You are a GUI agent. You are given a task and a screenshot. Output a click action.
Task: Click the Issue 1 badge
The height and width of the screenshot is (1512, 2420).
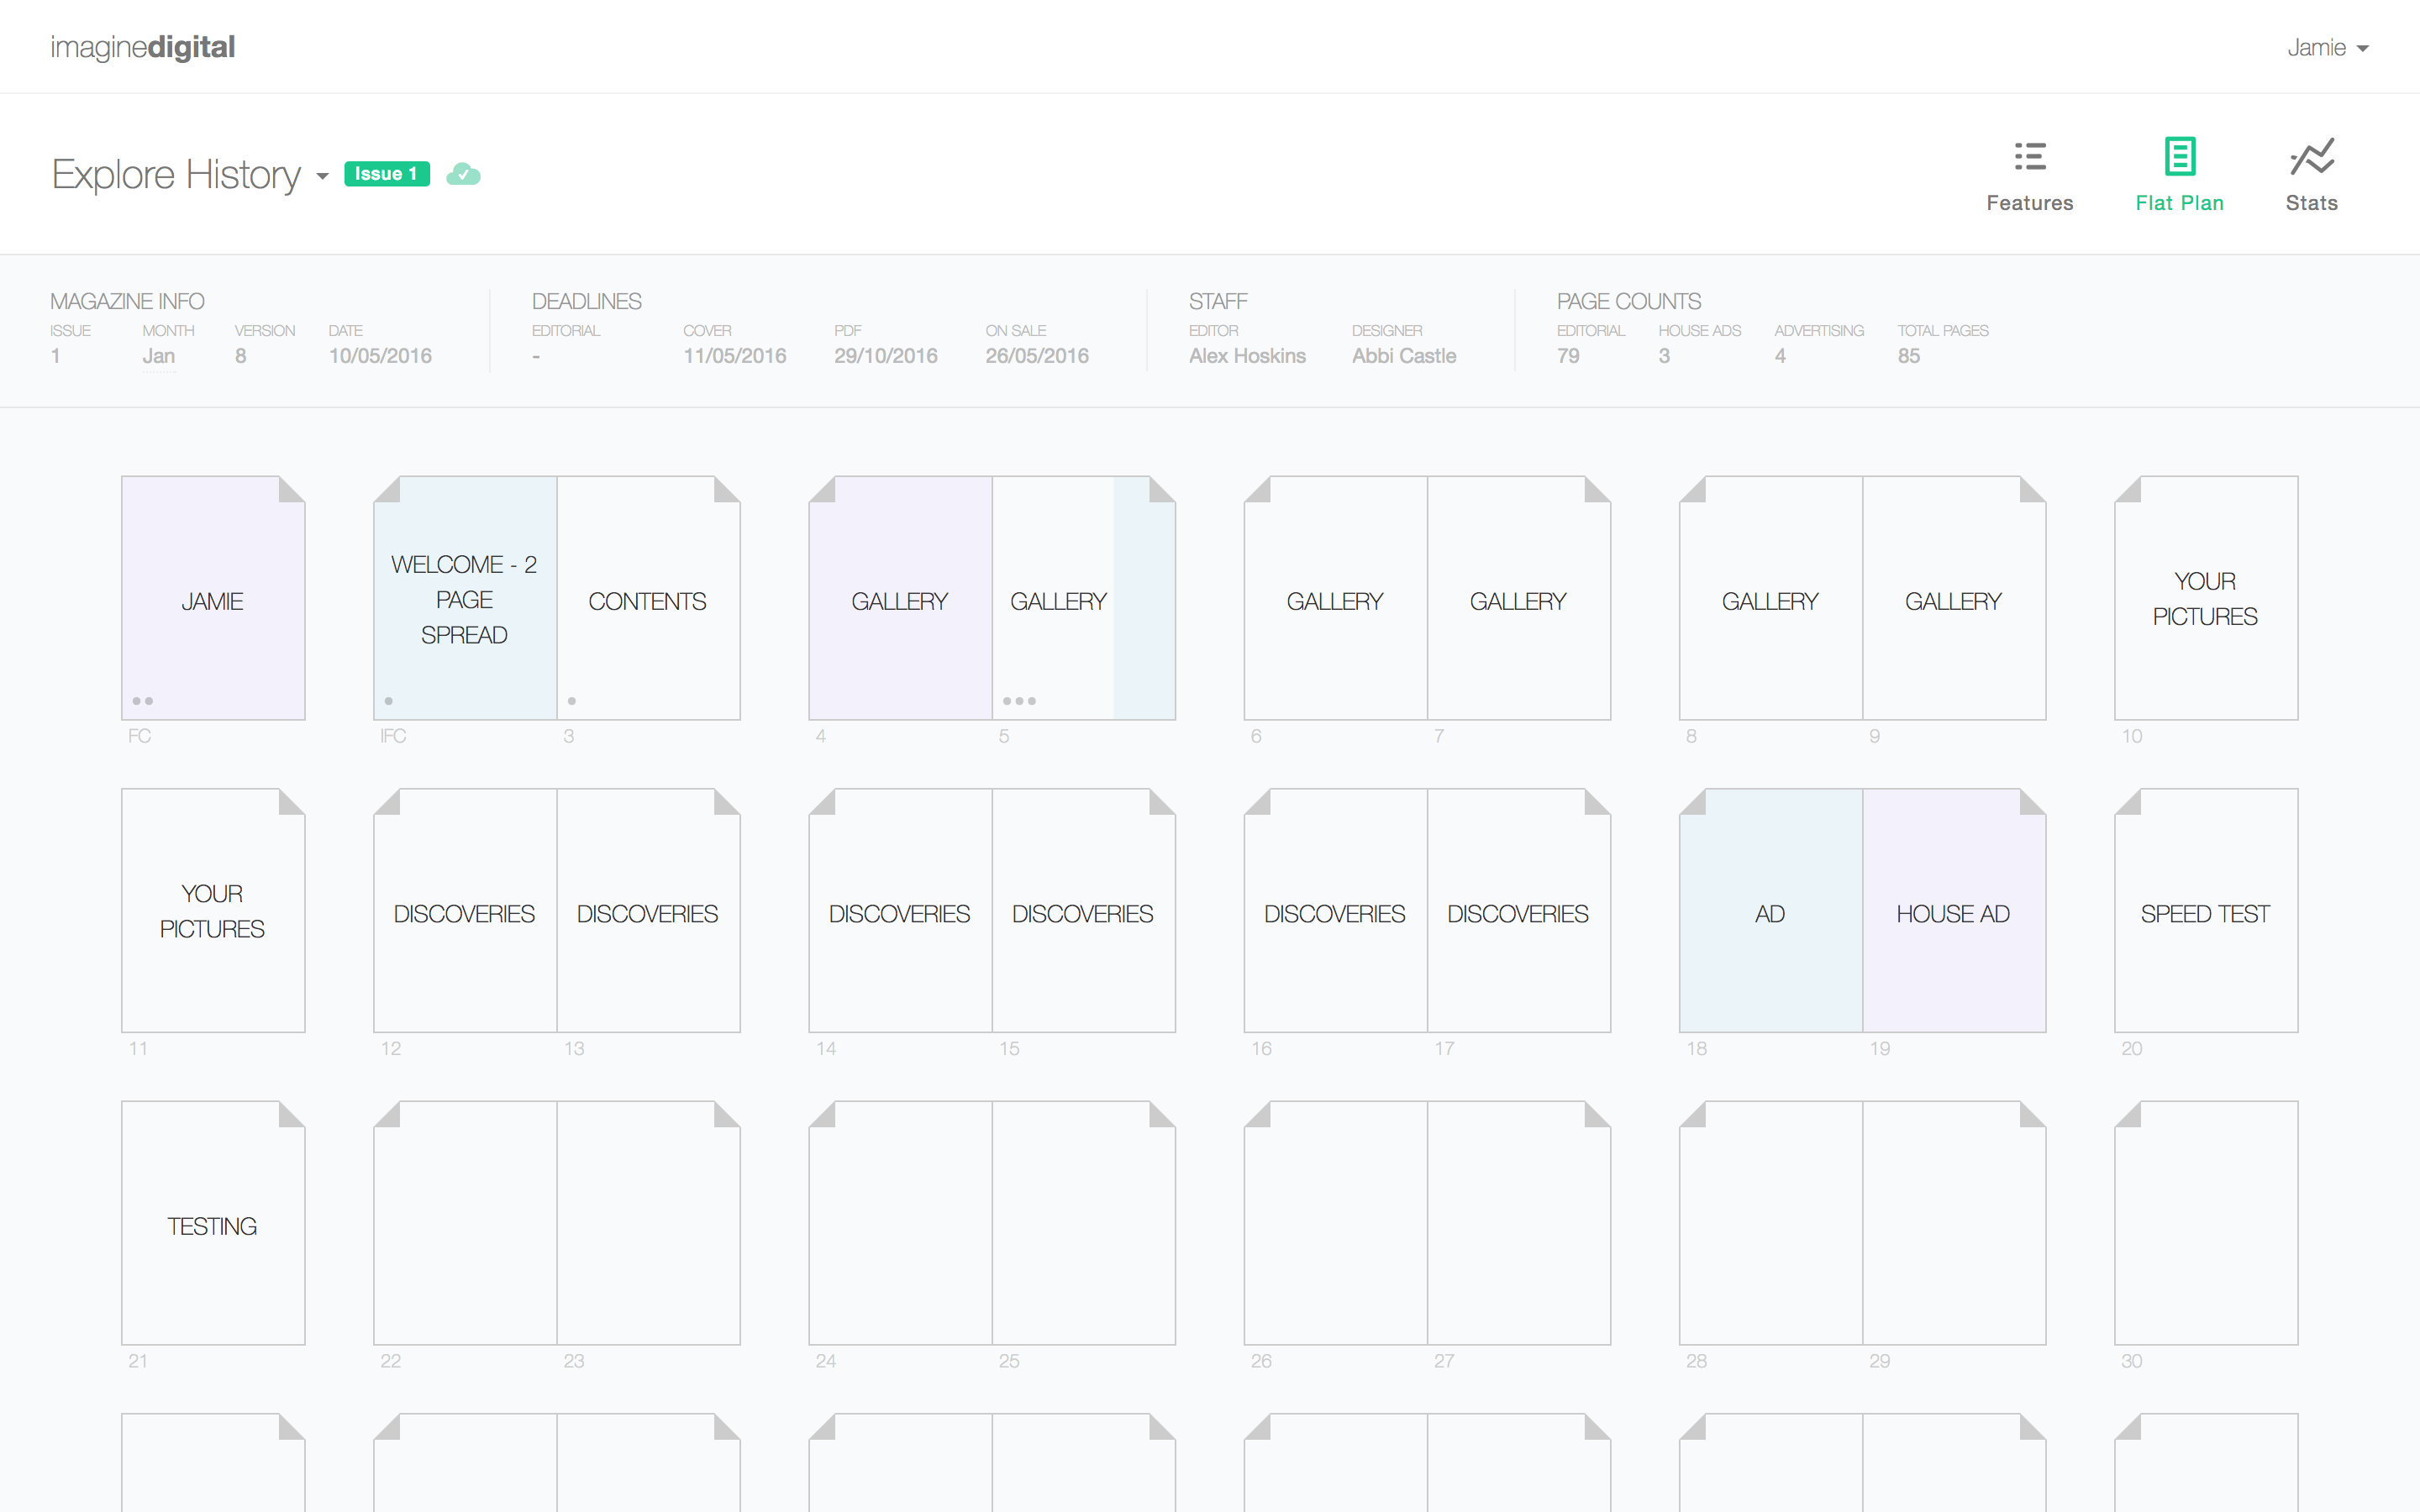387,174
